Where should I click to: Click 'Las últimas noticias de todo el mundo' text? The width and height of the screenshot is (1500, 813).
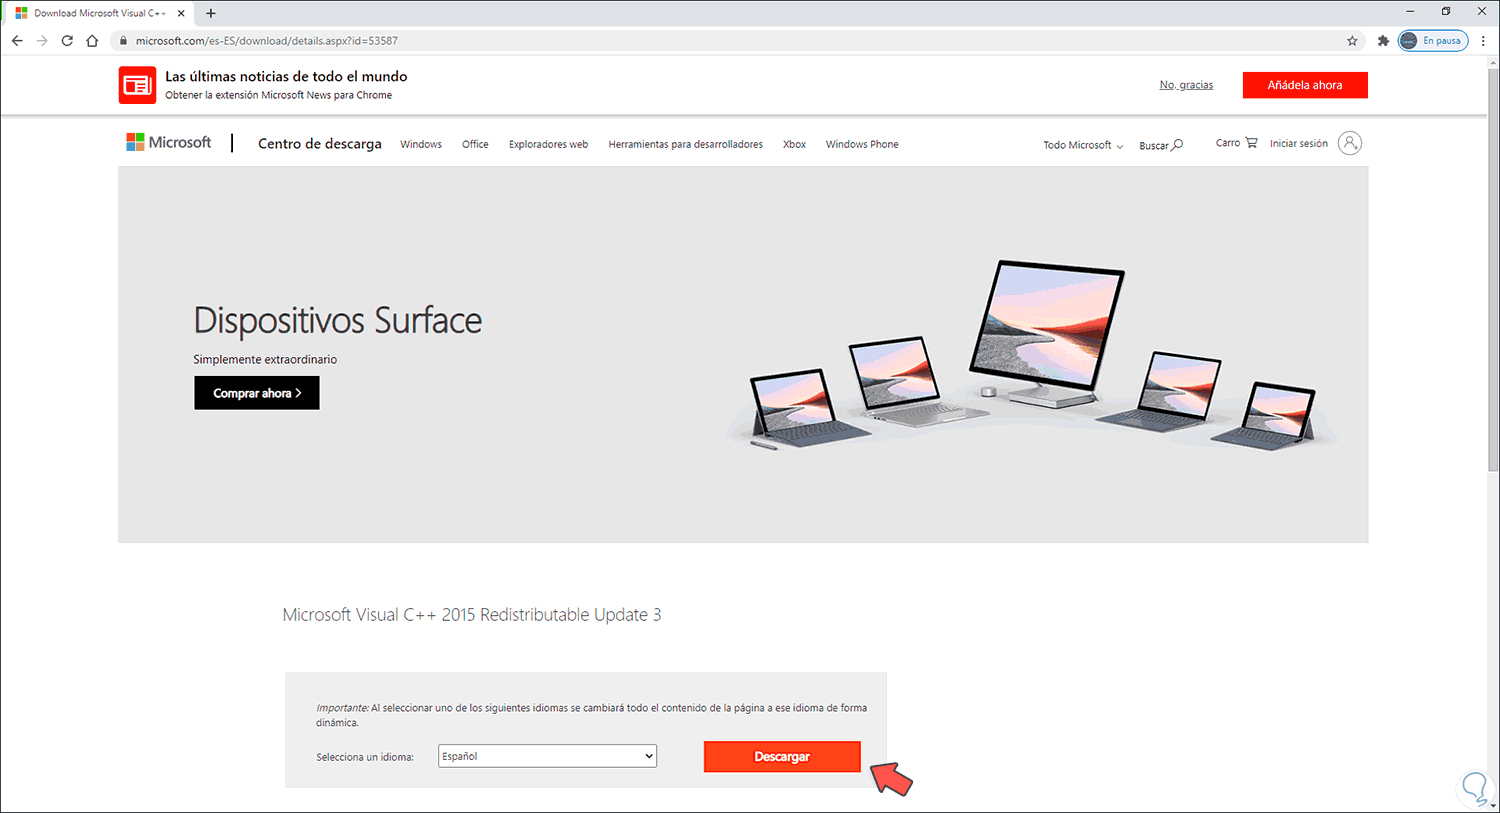point(286,76)
